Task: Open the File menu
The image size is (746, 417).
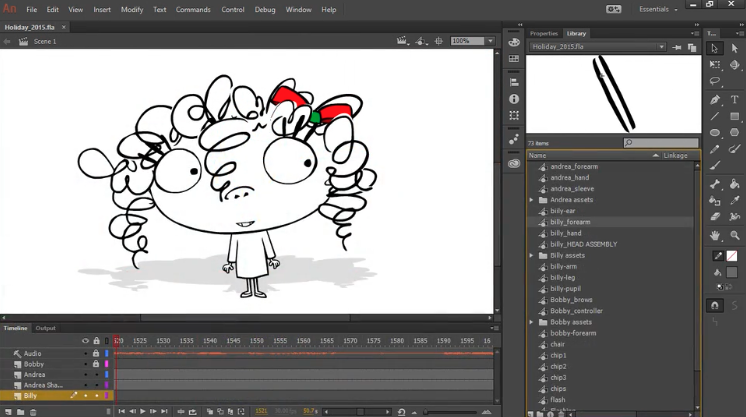Action: pos(31,10)
